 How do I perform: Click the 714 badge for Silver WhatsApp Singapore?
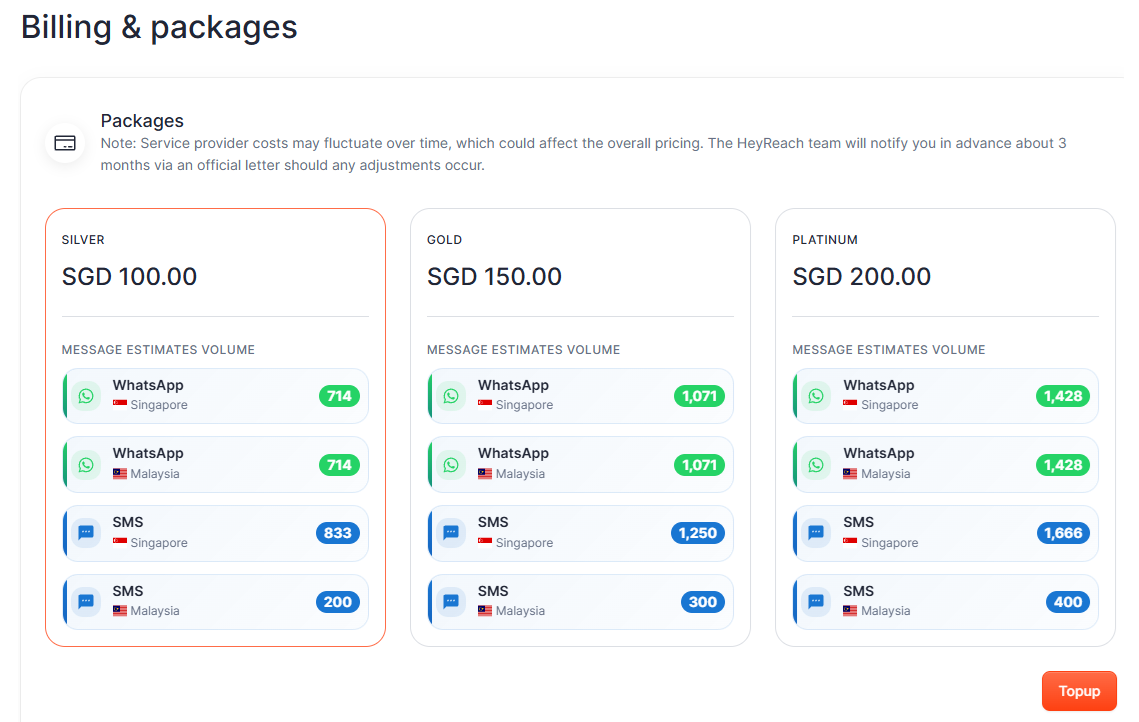(x=339, y=396)
